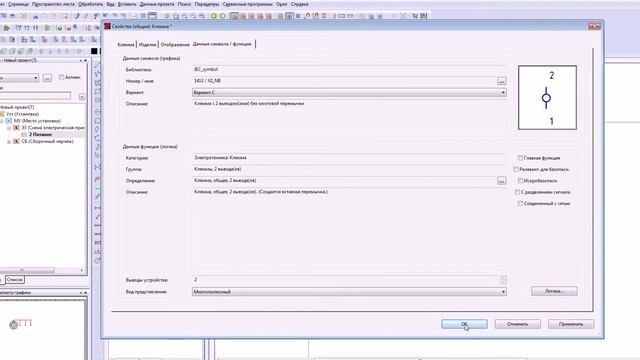
Task: Click the horizontal scrollbar in page navigator
Action: click(27, 270)
